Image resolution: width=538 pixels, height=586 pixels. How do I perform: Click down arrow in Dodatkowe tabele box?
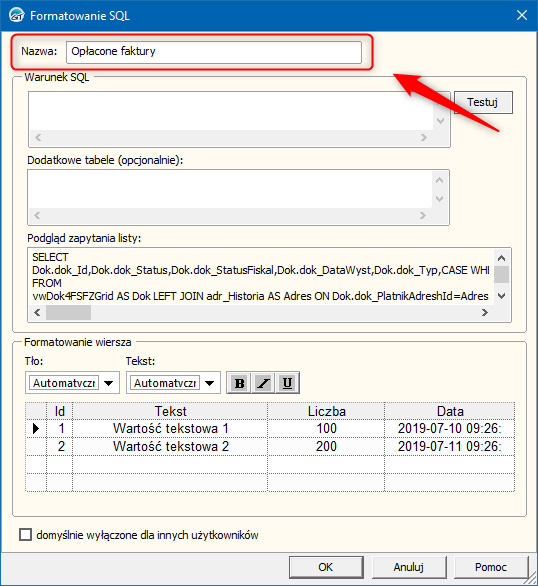point(440,198)
